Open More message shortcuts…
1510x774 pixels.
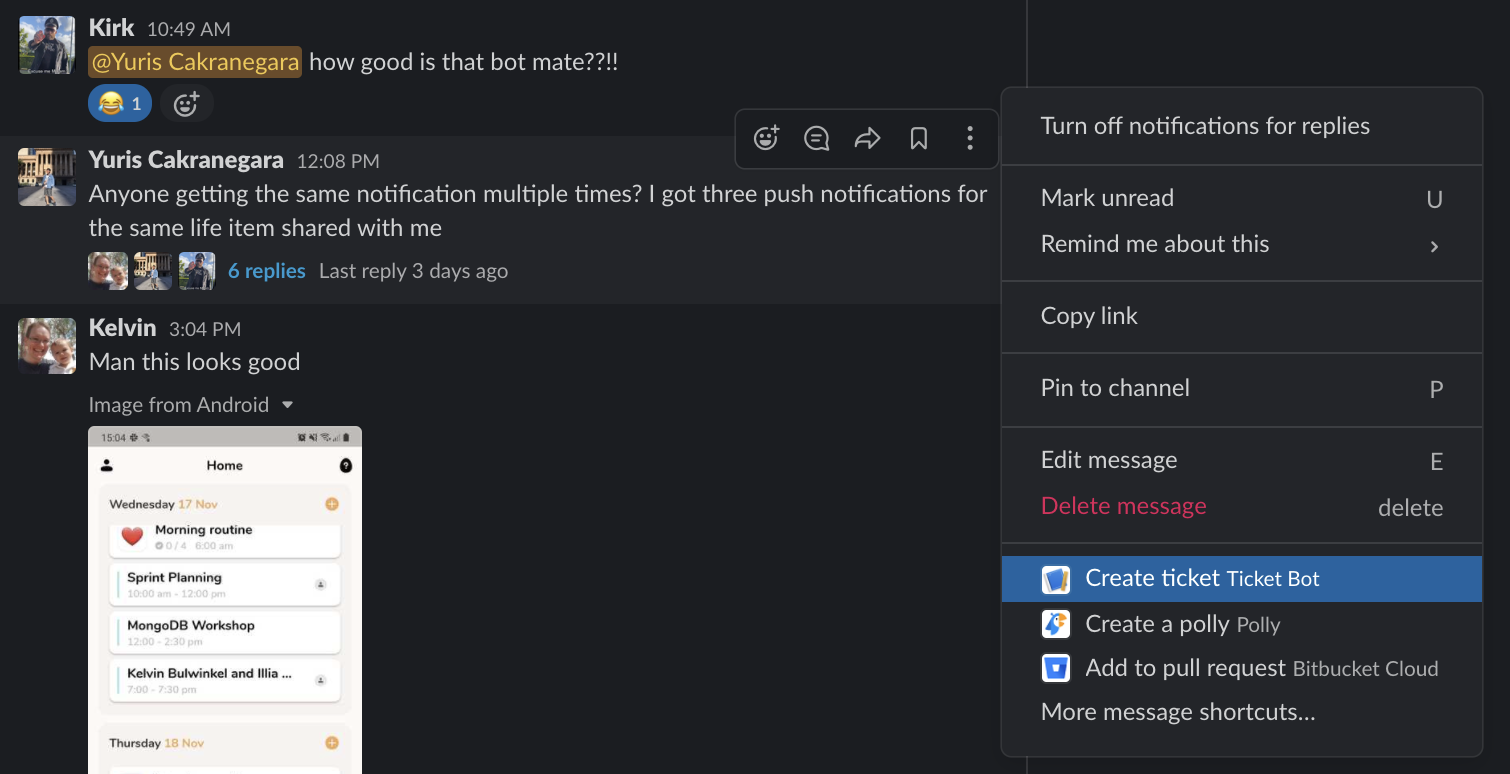pos(1242,712)
